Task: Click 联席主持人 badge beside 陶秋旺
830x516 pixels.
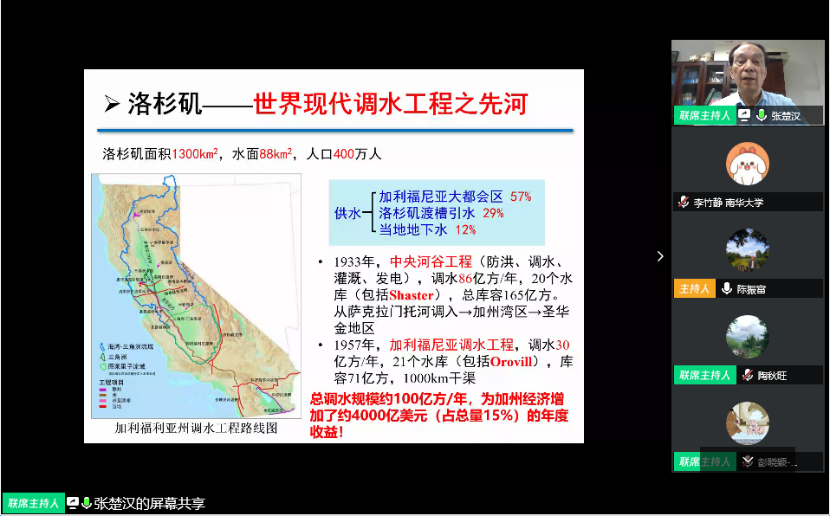Action: (703, 375)
